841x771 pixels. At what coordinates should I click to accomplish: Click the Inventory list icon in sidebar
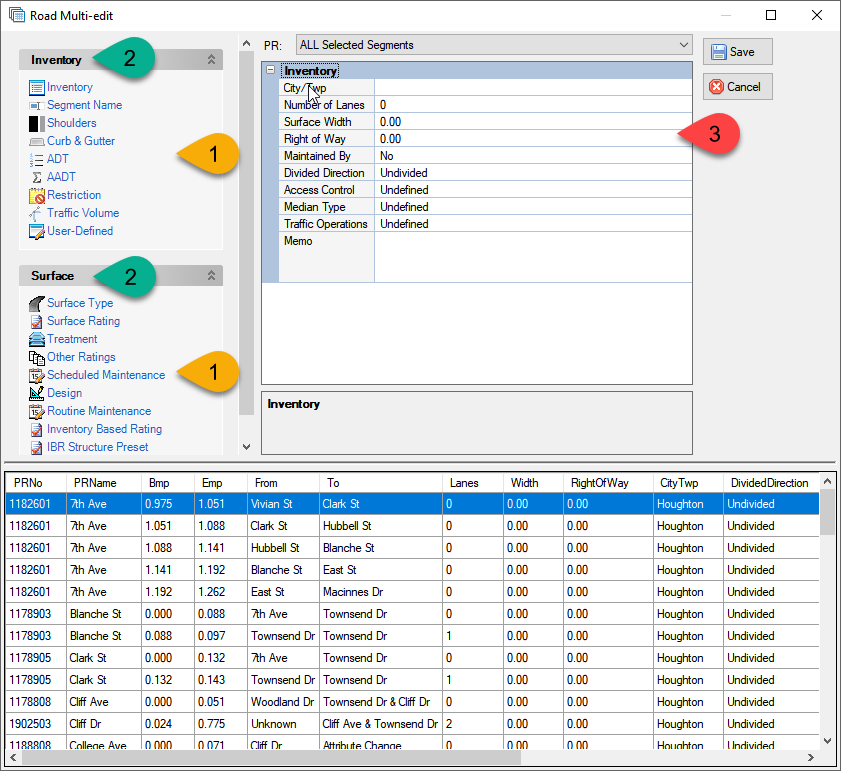pyautogui.click(x=36, y=87)
